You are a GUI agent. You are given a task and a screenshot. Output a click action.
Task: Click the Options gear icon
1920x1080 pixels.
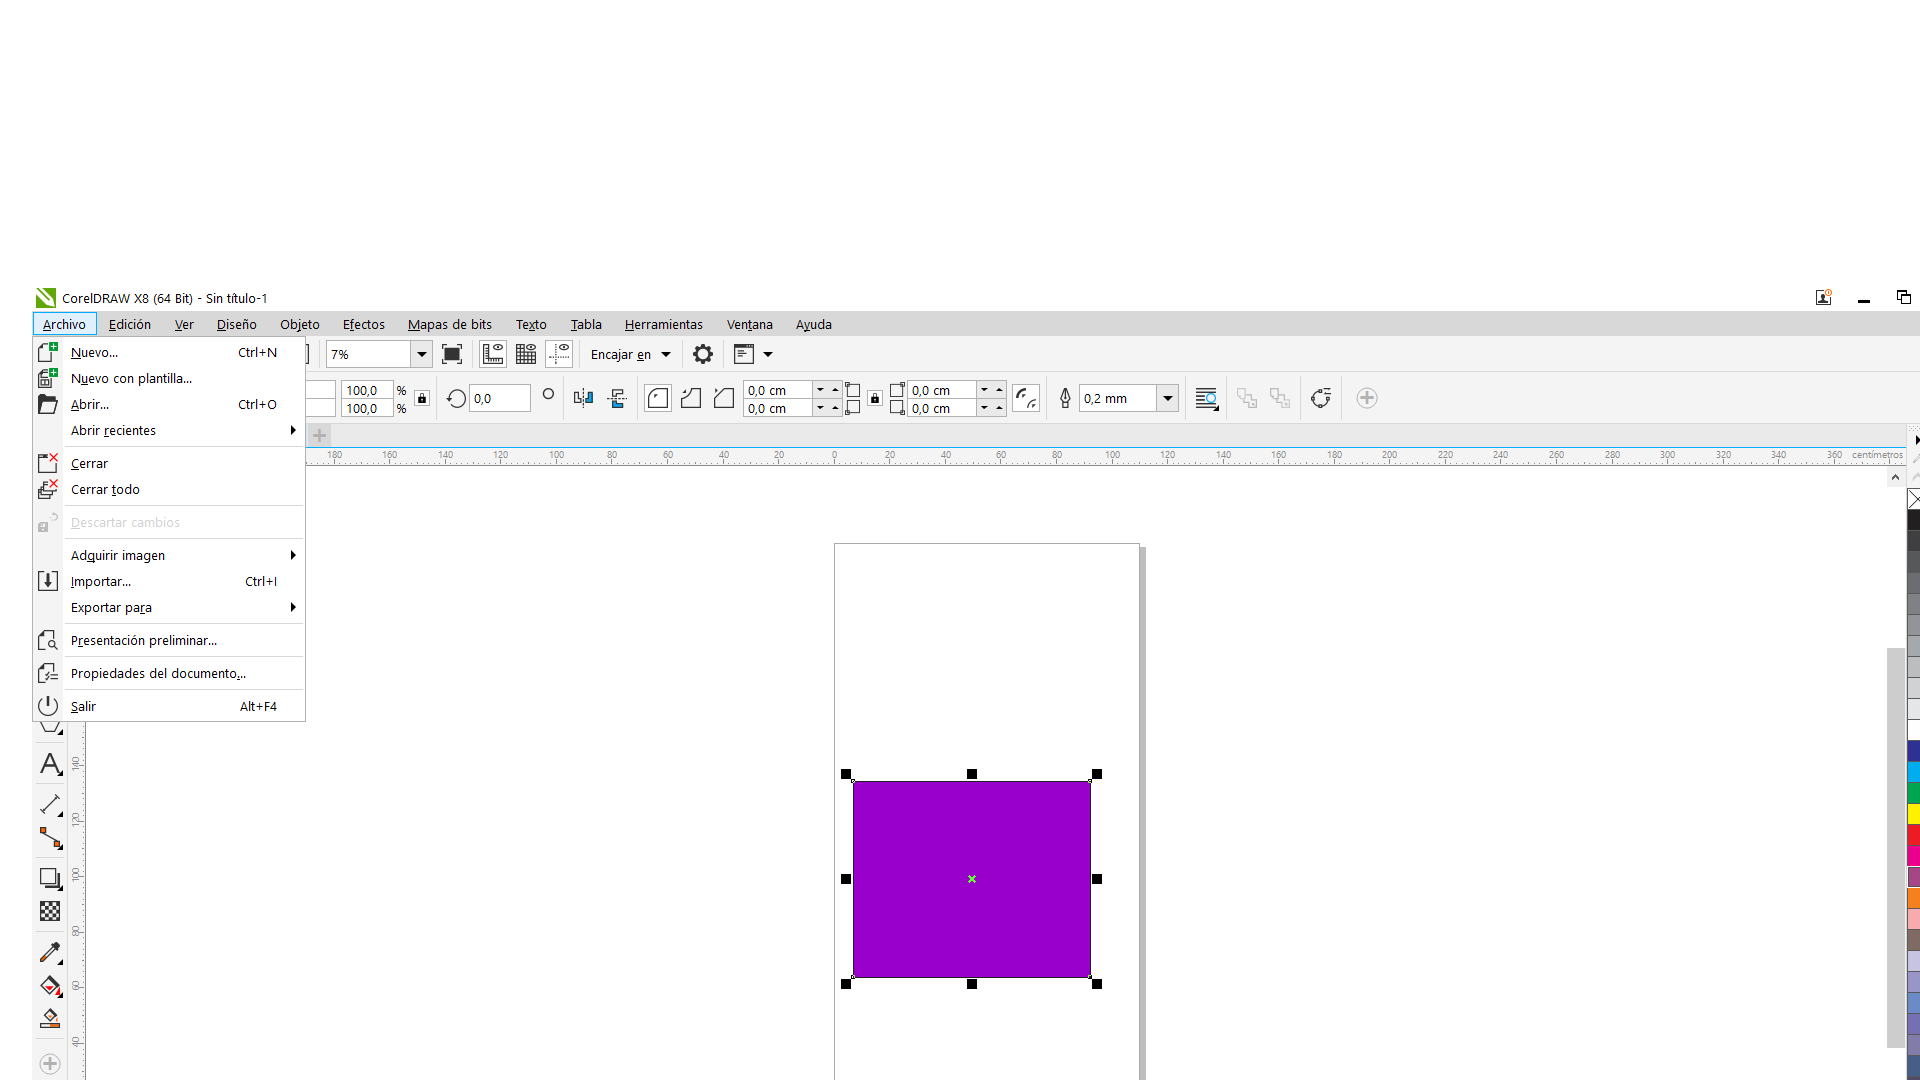703,354
